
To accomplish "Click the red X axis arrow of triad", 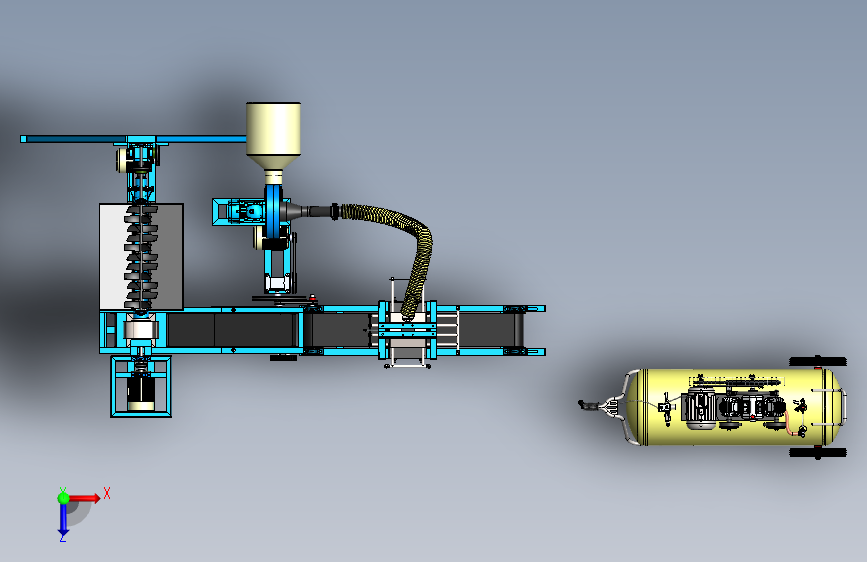I will coord(85,498).
